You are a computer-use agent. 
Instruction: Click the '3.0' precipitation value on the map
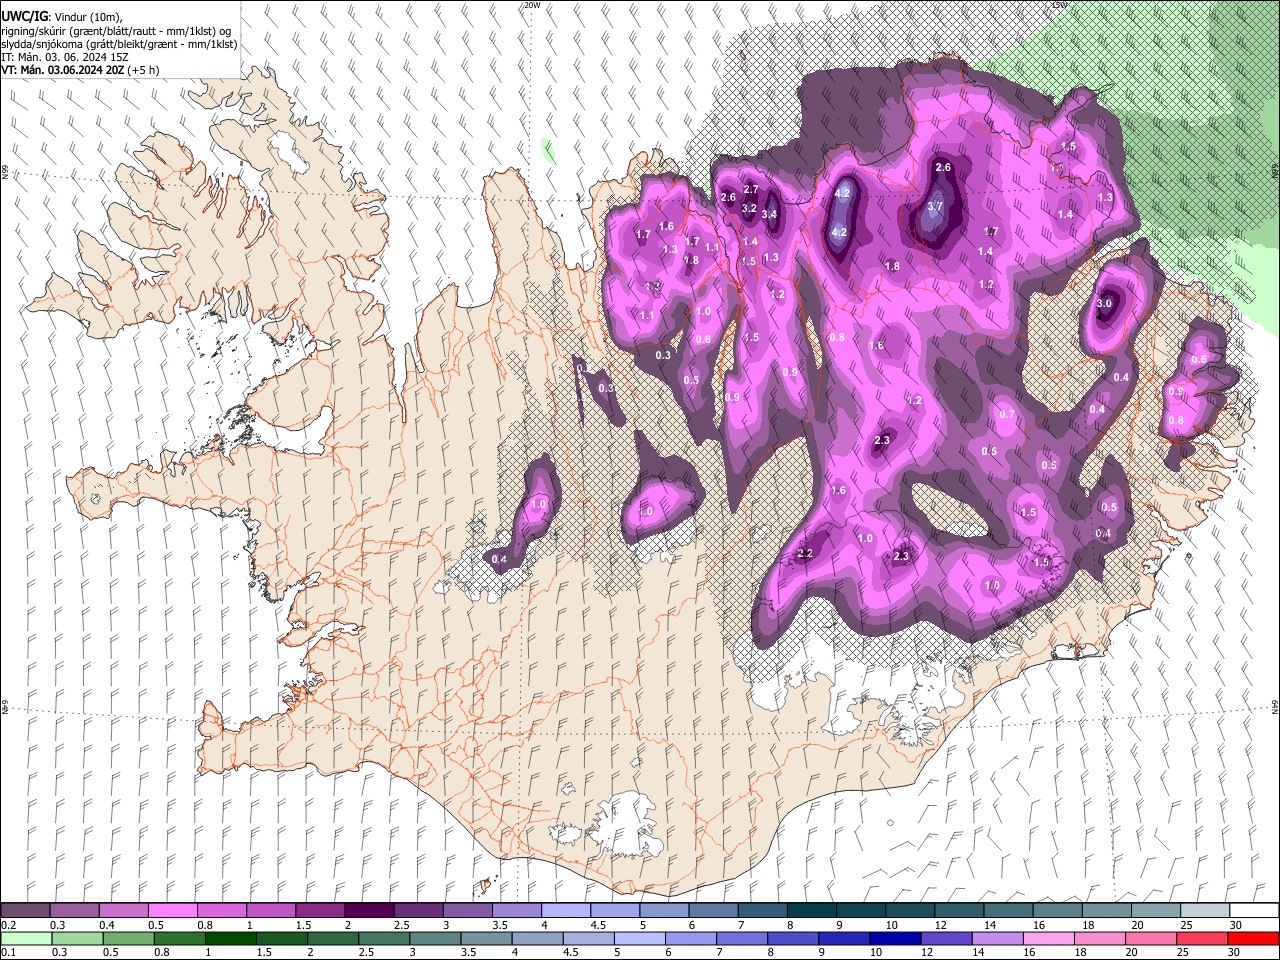tap(1104, 303)
